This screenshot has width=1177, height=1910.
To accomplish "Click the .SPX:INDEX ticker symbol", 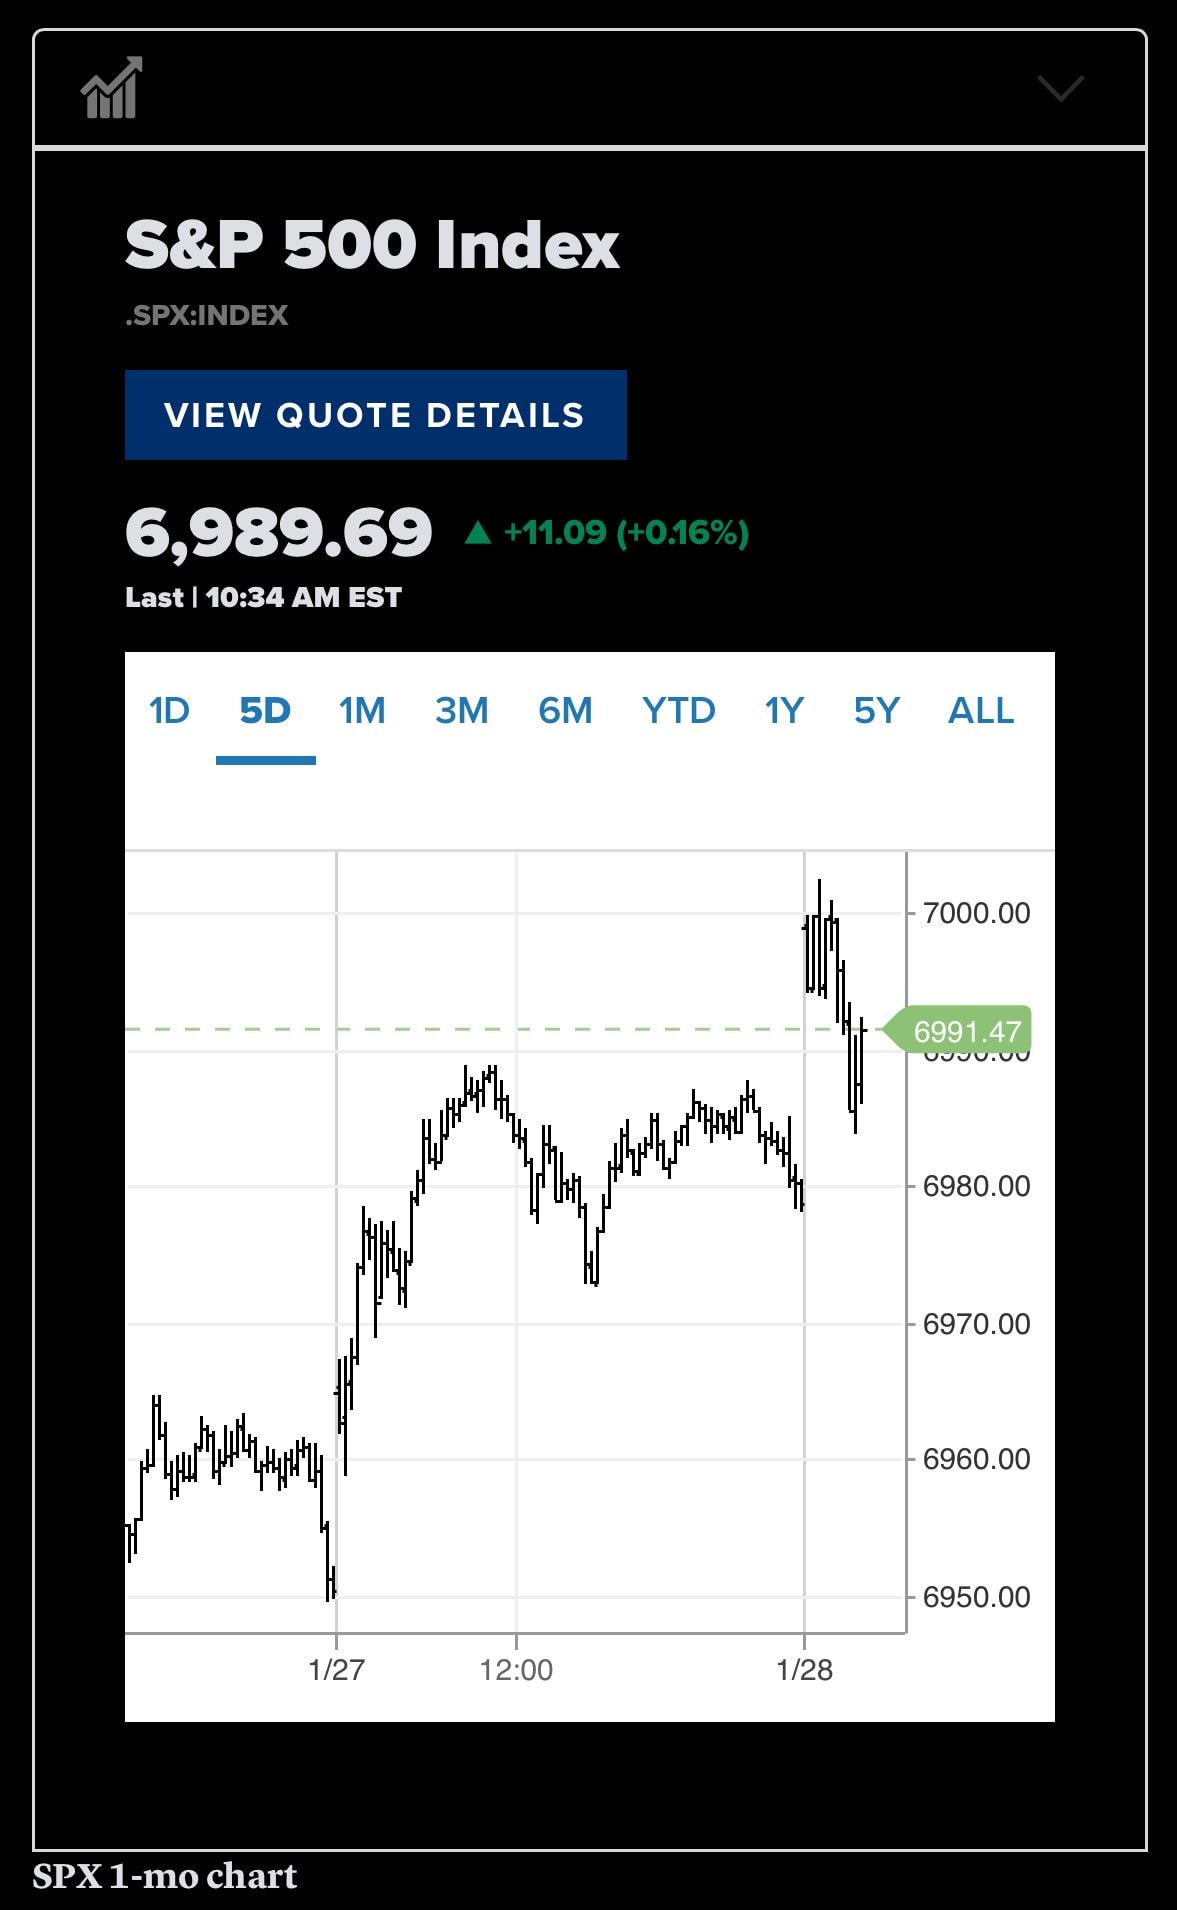I will click(x=206, y=316).
